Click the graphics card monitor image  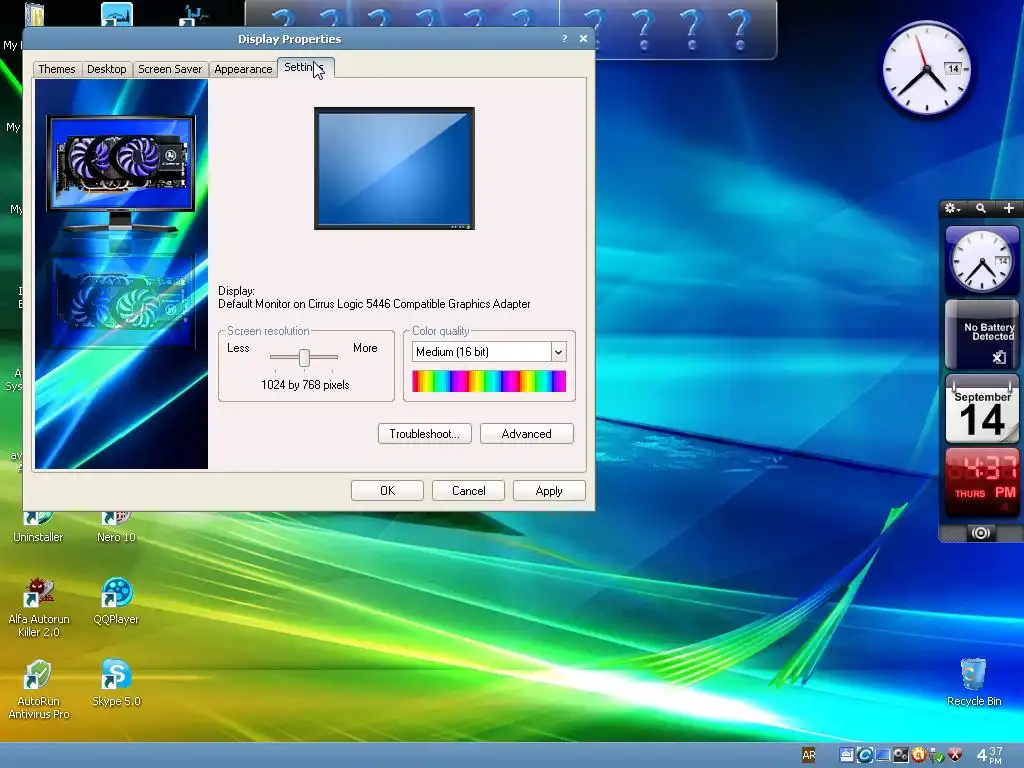pyautogui.click(x=121, y=173)
